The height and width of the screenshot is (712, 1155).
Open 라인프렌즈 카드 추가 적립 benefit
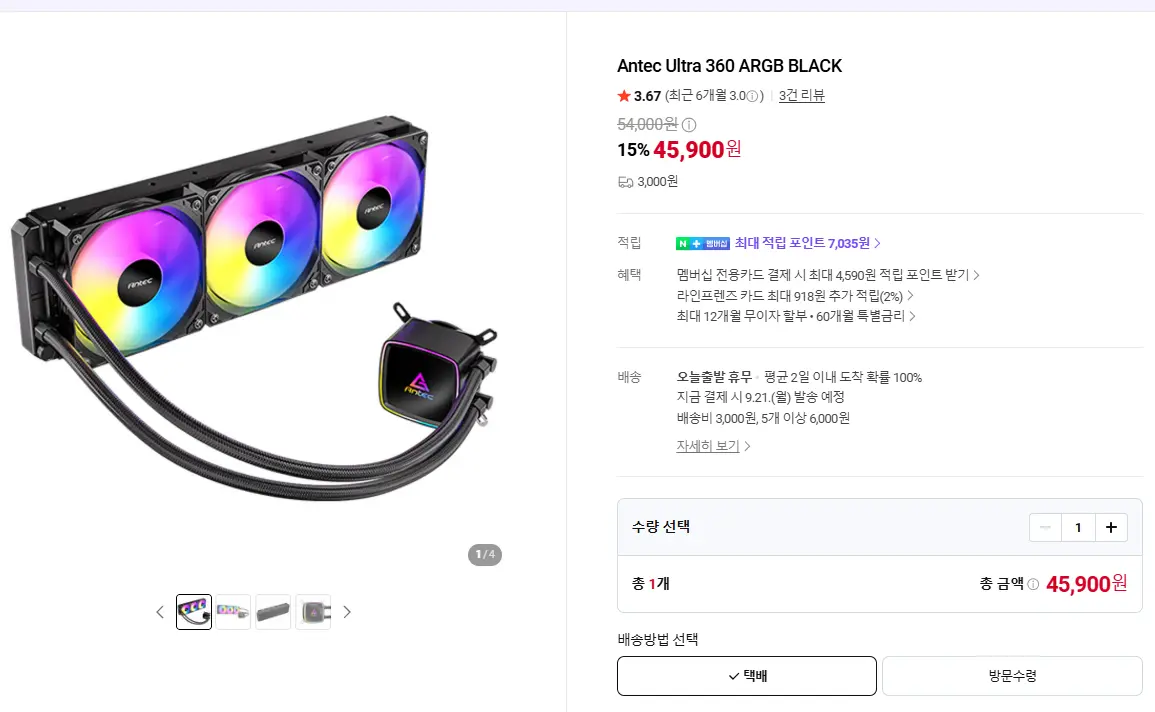click(795, 295)
